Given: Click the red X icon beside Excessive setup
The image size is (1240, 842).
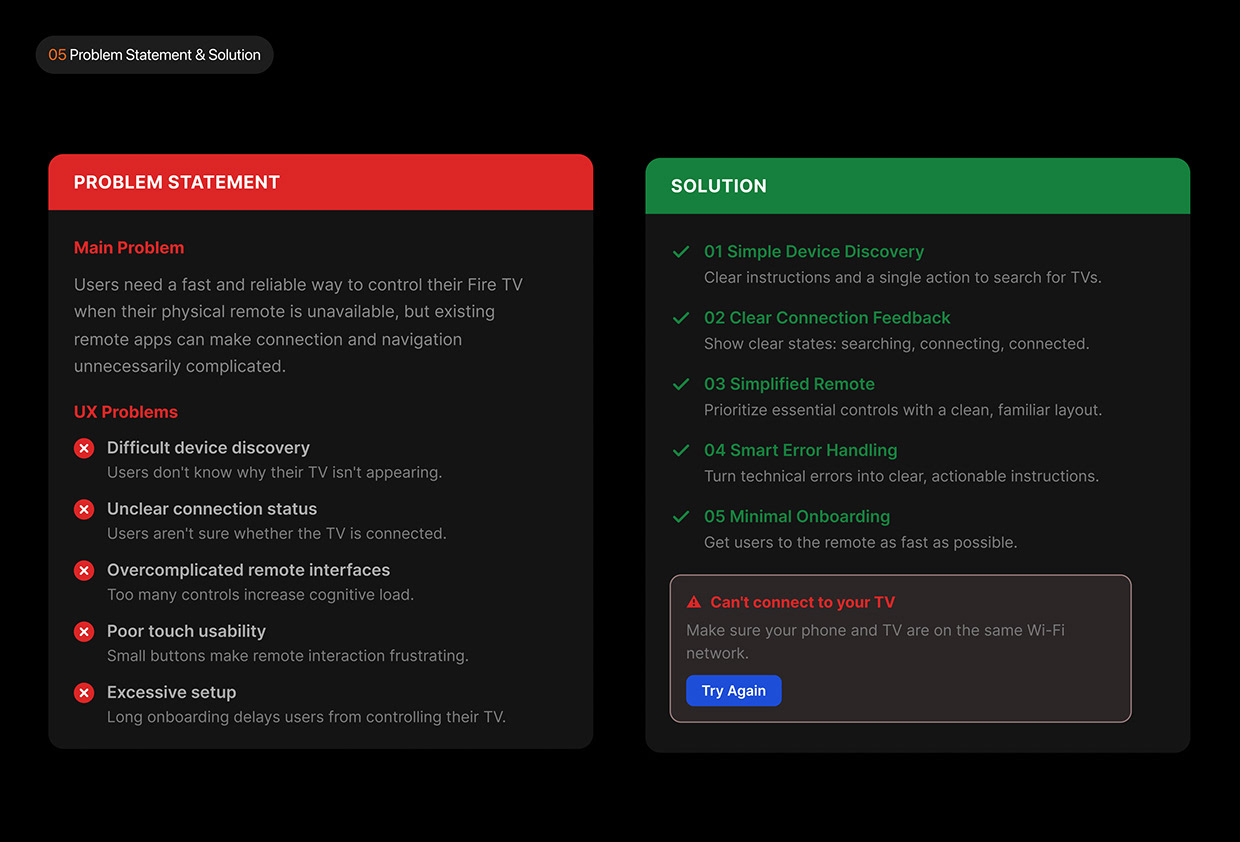Looking at the screenshot, I should pos(84,692).
